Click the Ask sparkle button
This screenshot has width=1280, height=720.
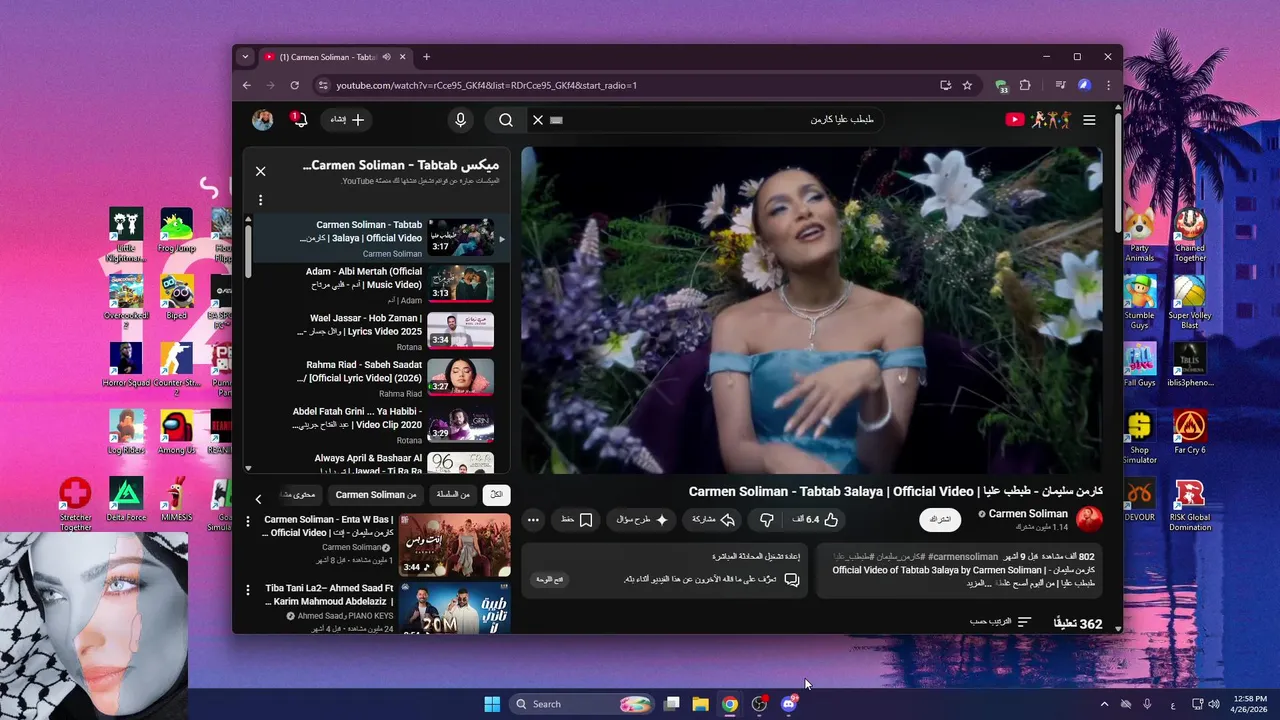point(642,520)
